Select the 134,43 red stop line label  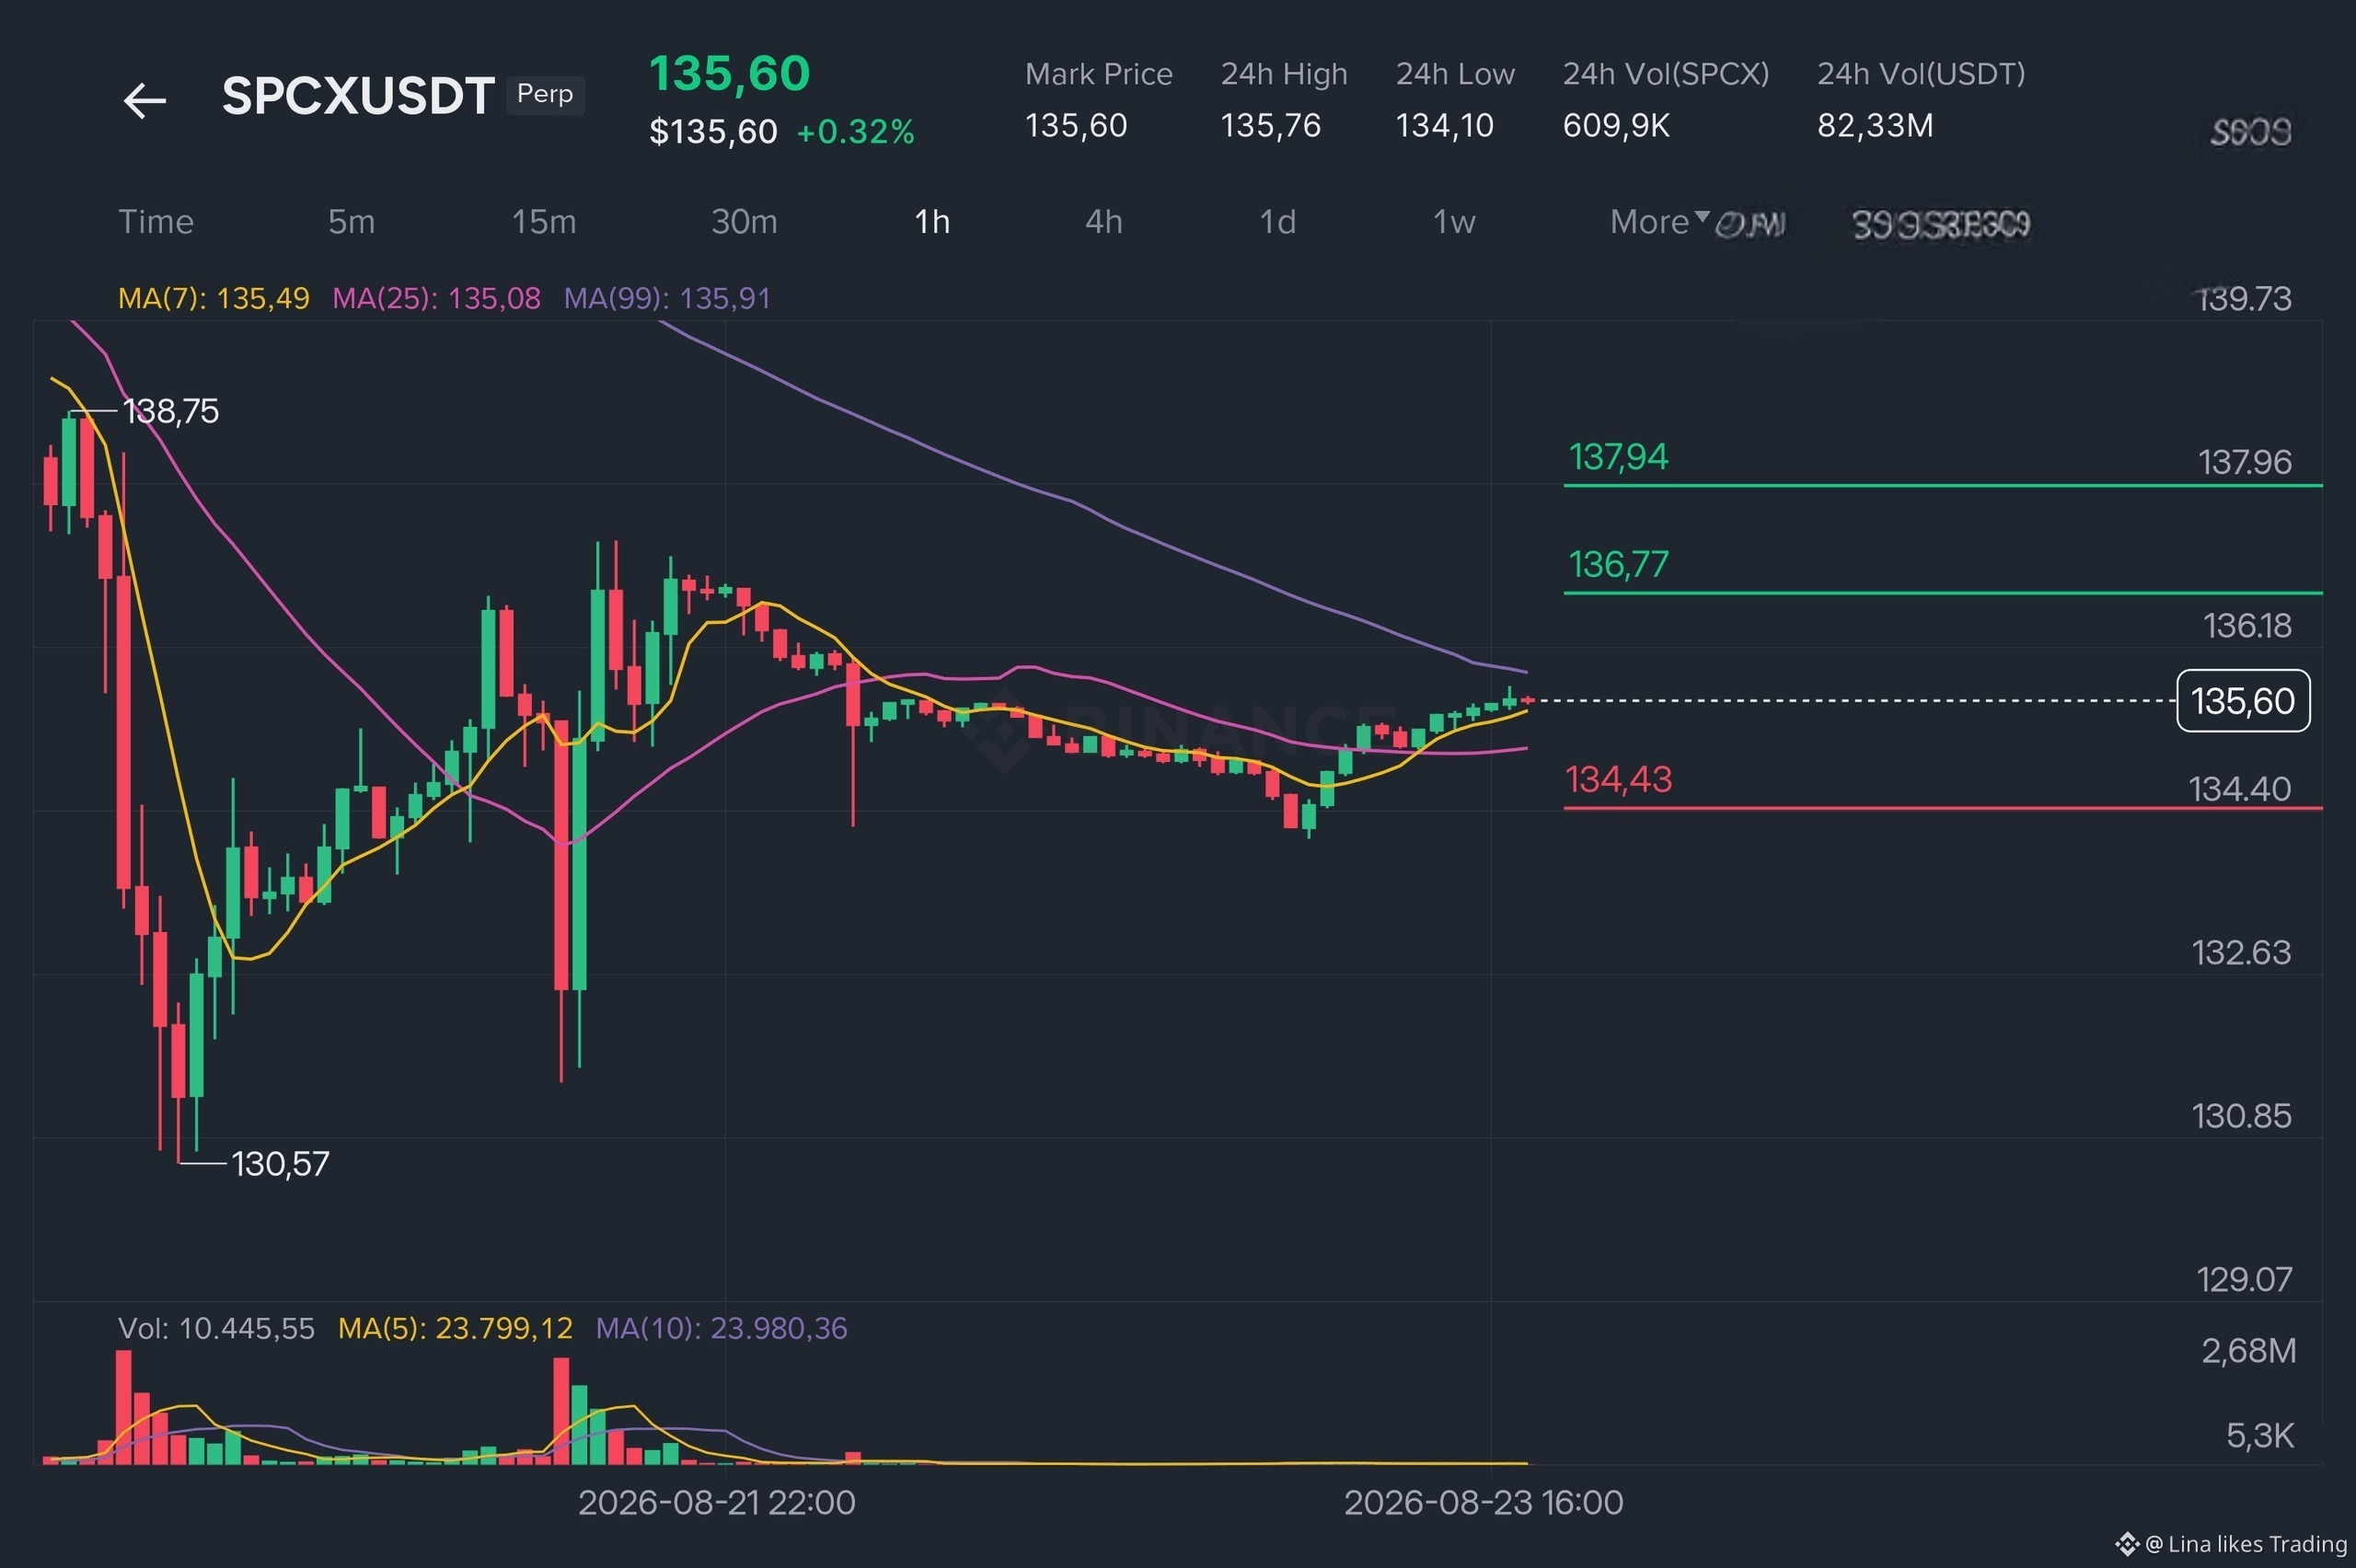click(1618, 780)
